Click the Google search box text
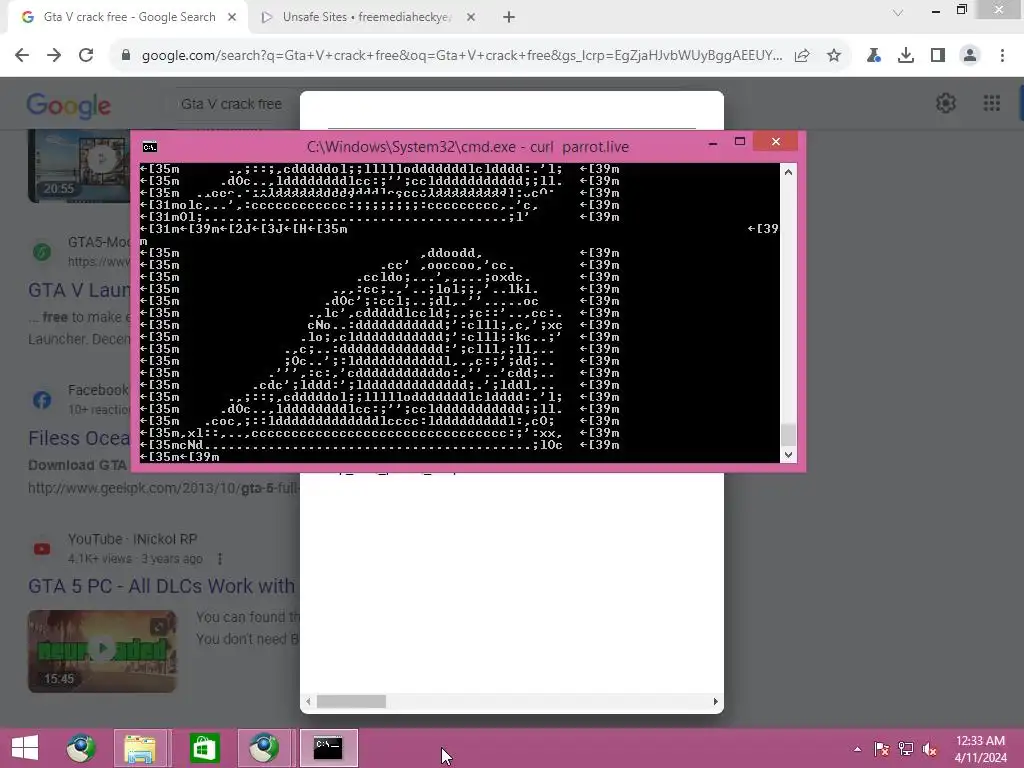The image size is (1024, 768). tap(231, 104)
